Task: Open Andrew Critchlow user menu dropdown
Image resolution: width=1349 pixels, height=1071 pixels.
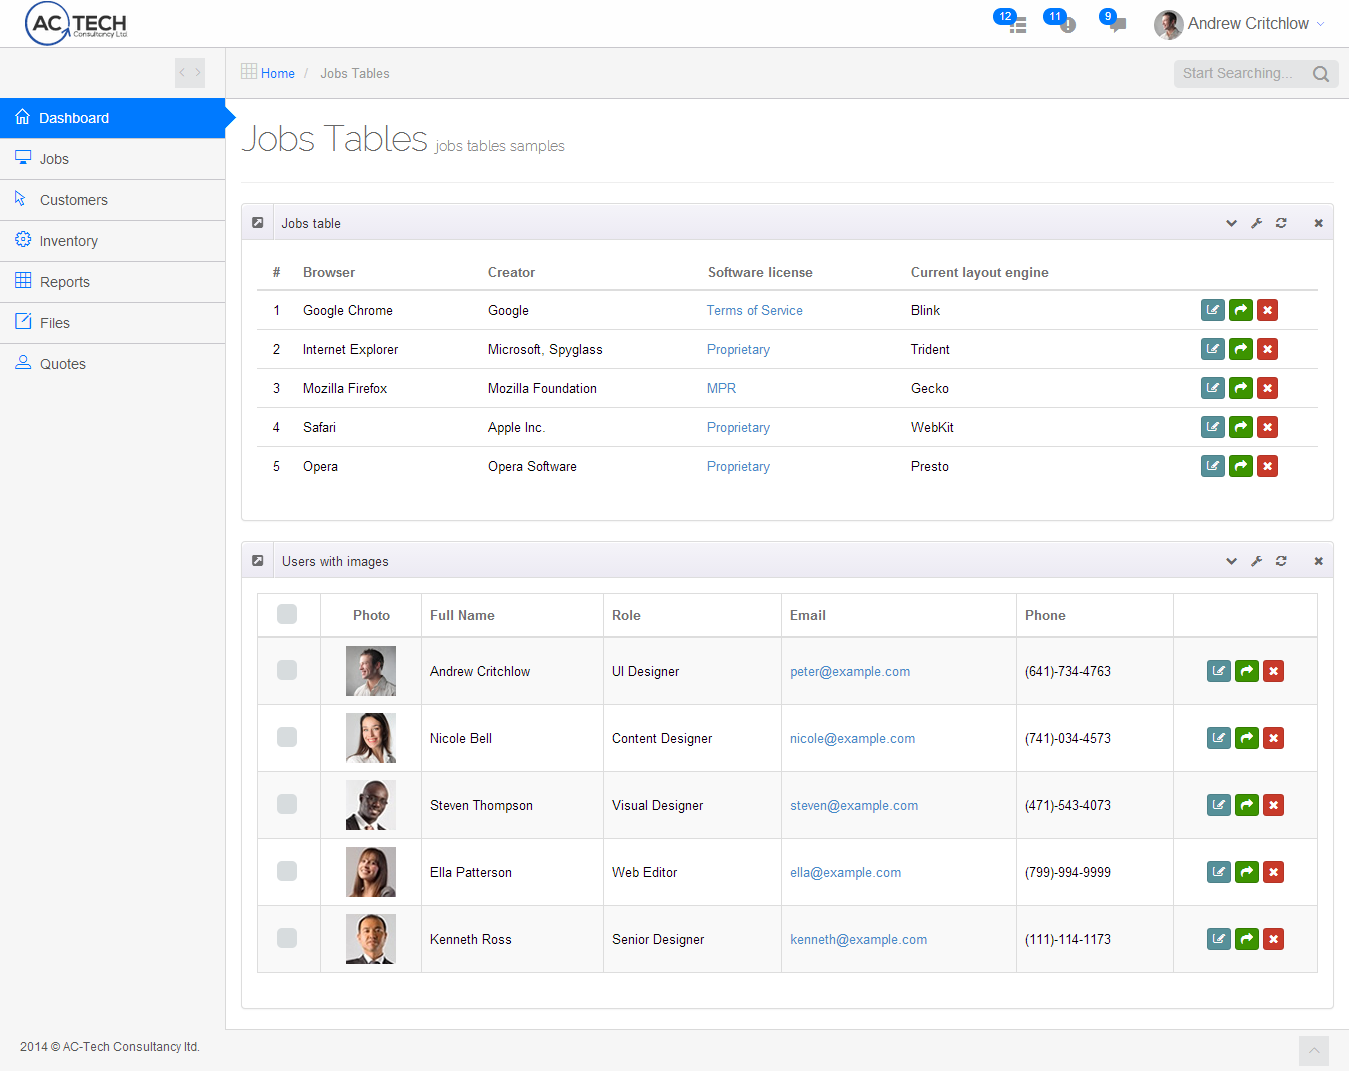Action: (1240, 24)
